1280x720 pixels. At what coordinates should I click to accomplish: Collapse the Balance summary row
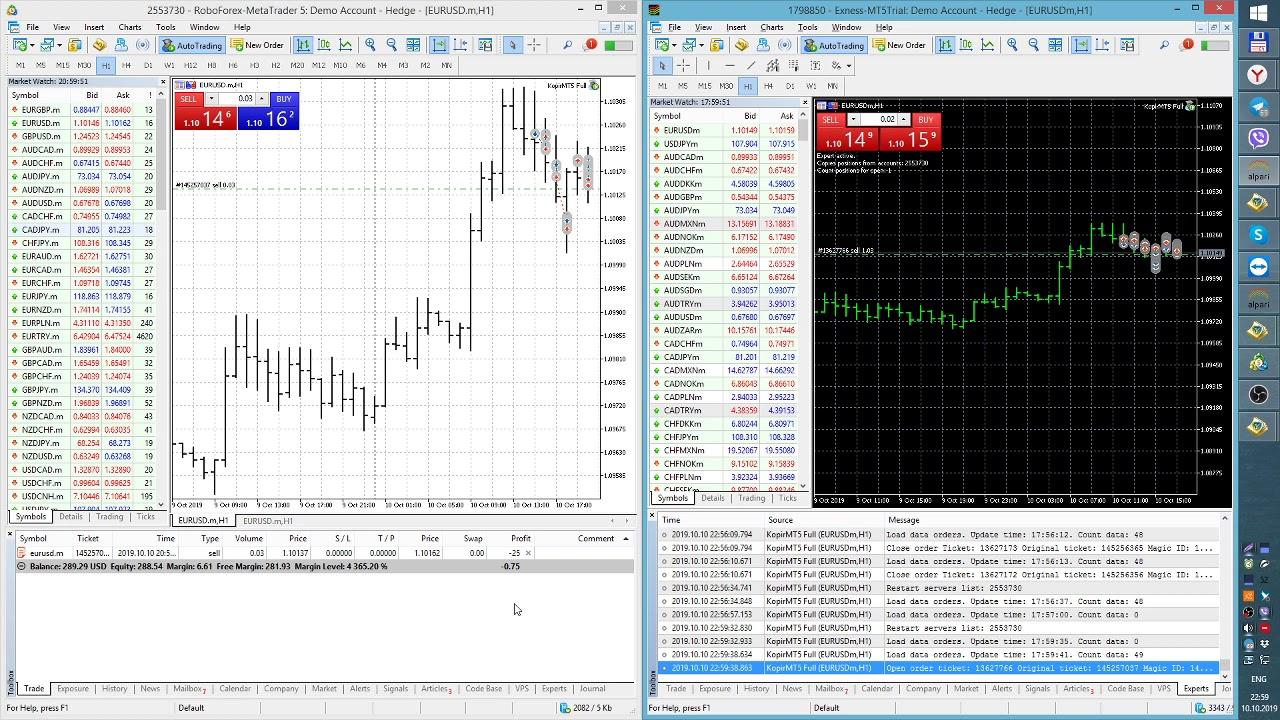[21, 566]
